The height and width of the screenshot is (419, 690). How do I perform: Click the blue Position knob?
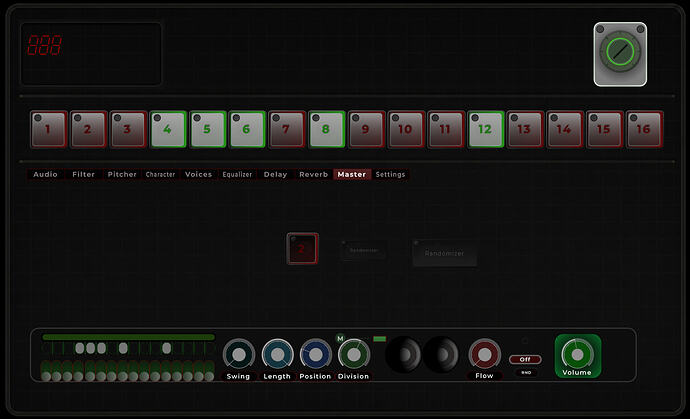(x=316, y=354)
